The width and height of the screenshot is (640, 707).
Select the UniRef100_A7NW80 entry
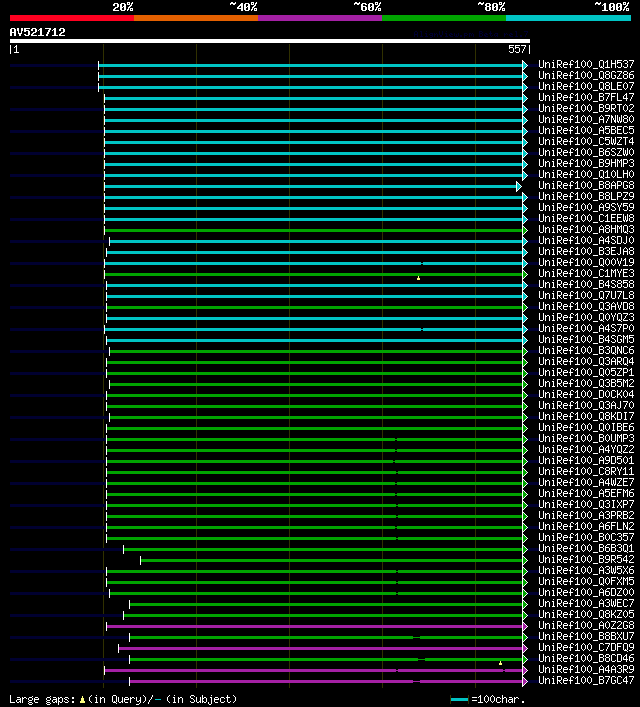tap(586, 119)
